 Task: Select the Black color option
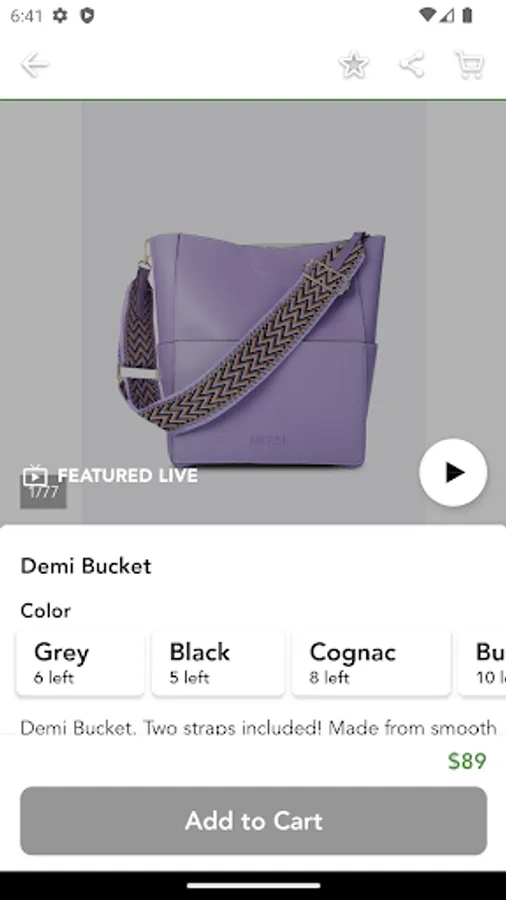[x=218, y=662]
